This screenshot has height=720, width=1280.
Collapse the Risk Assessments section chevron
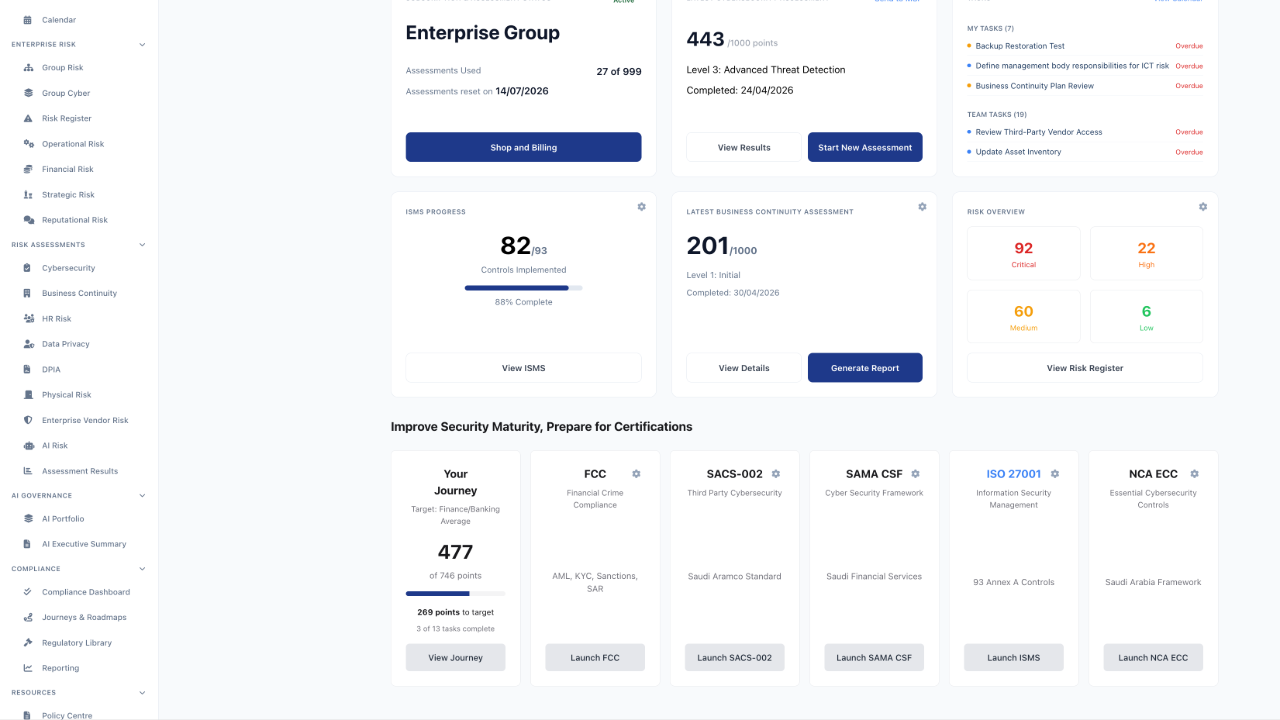[x=142, y=244]
